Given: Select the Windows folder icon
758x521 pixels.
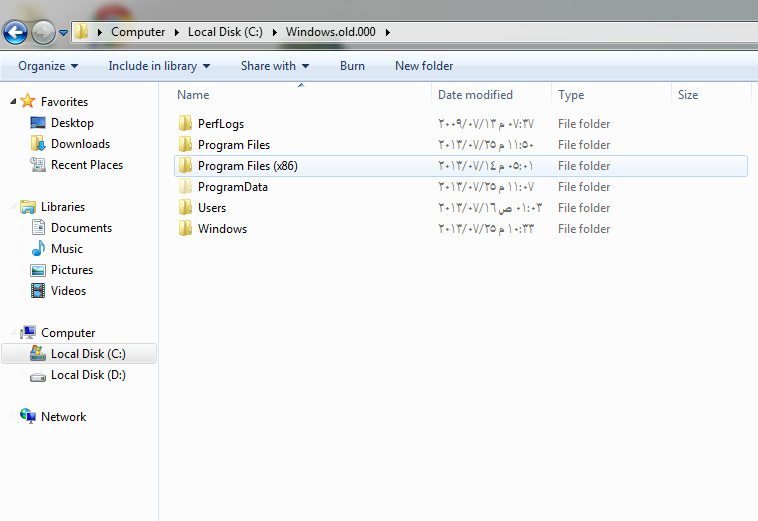Looking at the screenshot, I should [185, 228].
